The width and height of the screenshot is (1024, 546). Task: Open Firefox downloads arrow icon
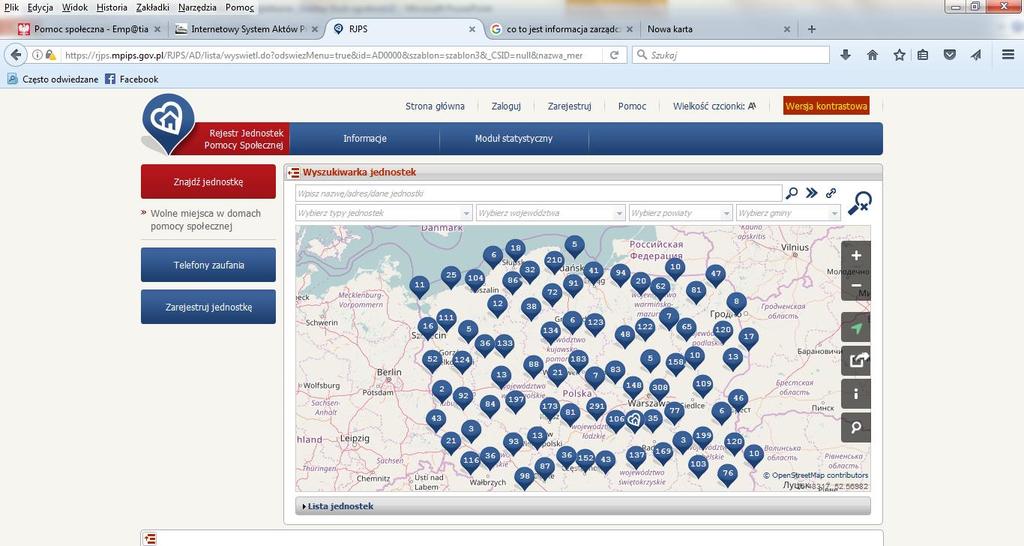coord(845,55)
